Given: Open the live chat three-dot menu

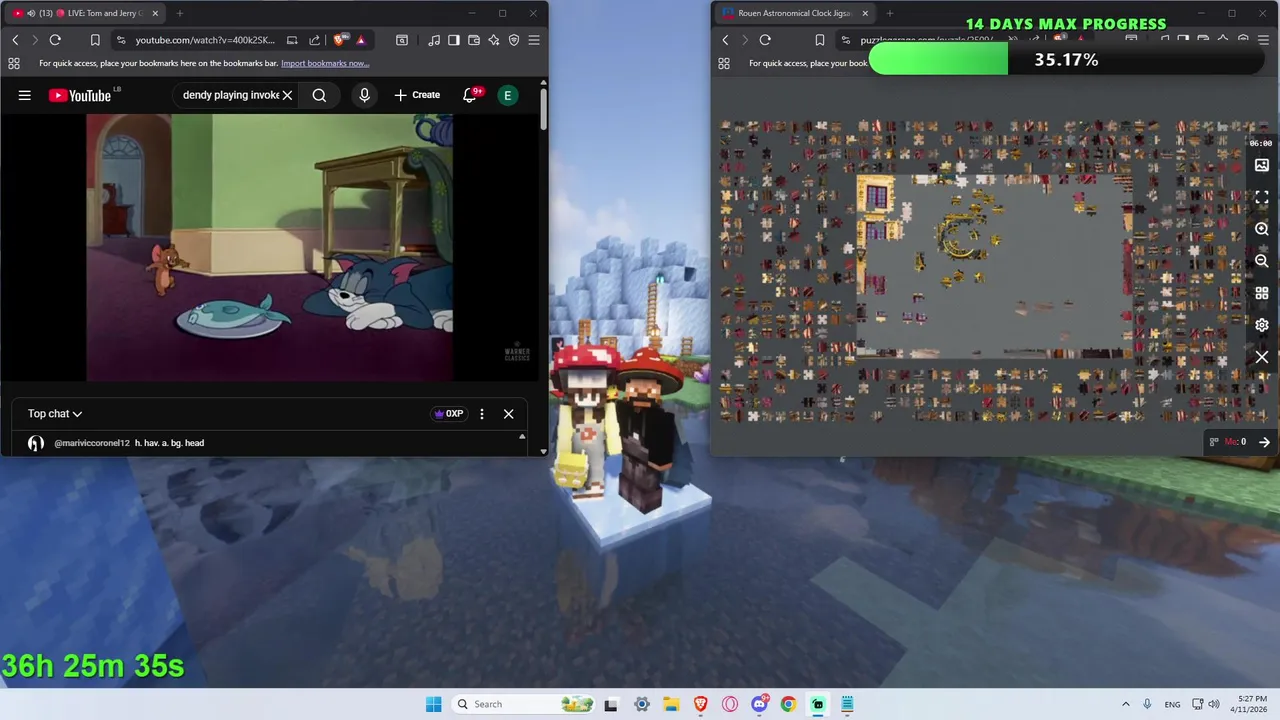Looking at the screenshot, I should [x=482, y=414].
